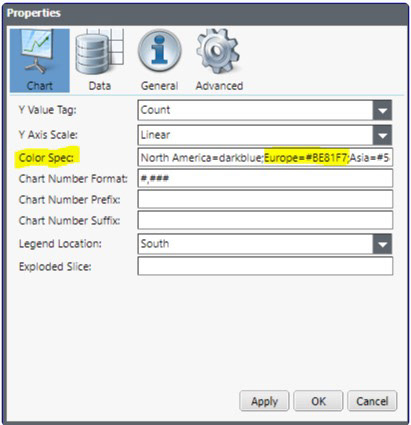Expand the Y Axis Scale dropdown arrow

[382, 135]
